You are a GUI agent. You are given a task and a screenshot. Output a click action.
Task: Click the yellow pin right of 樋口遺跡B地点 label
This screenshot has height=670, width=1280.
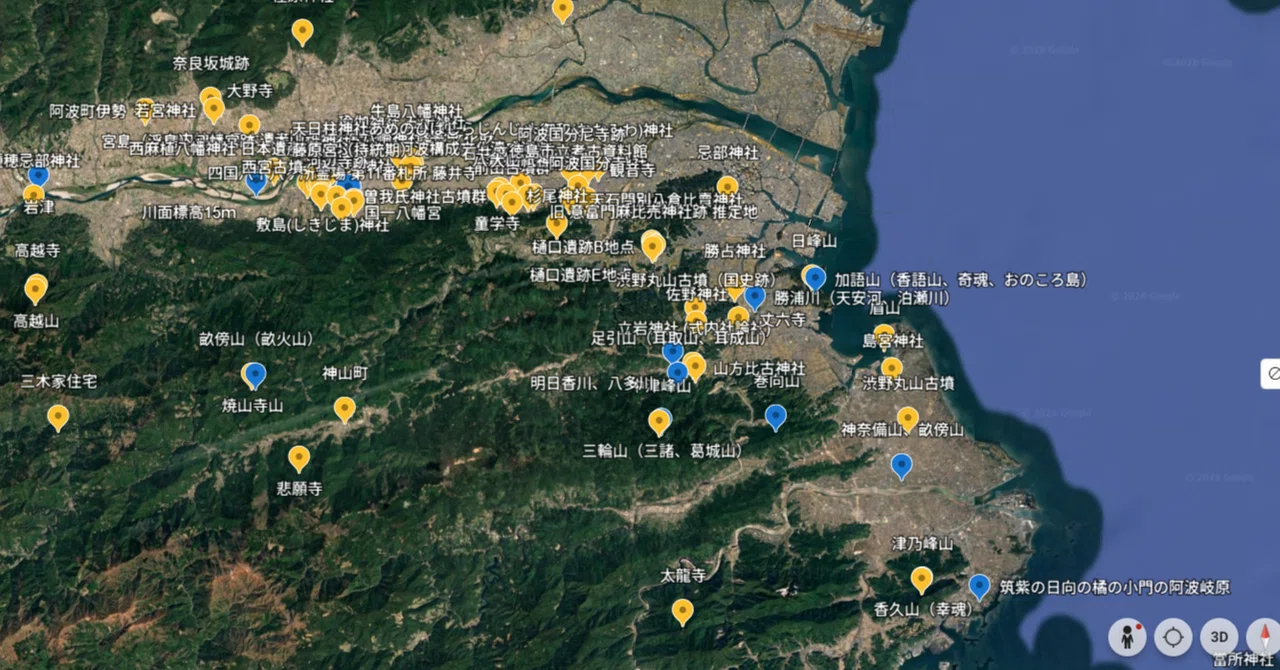[x=653, y=247]
